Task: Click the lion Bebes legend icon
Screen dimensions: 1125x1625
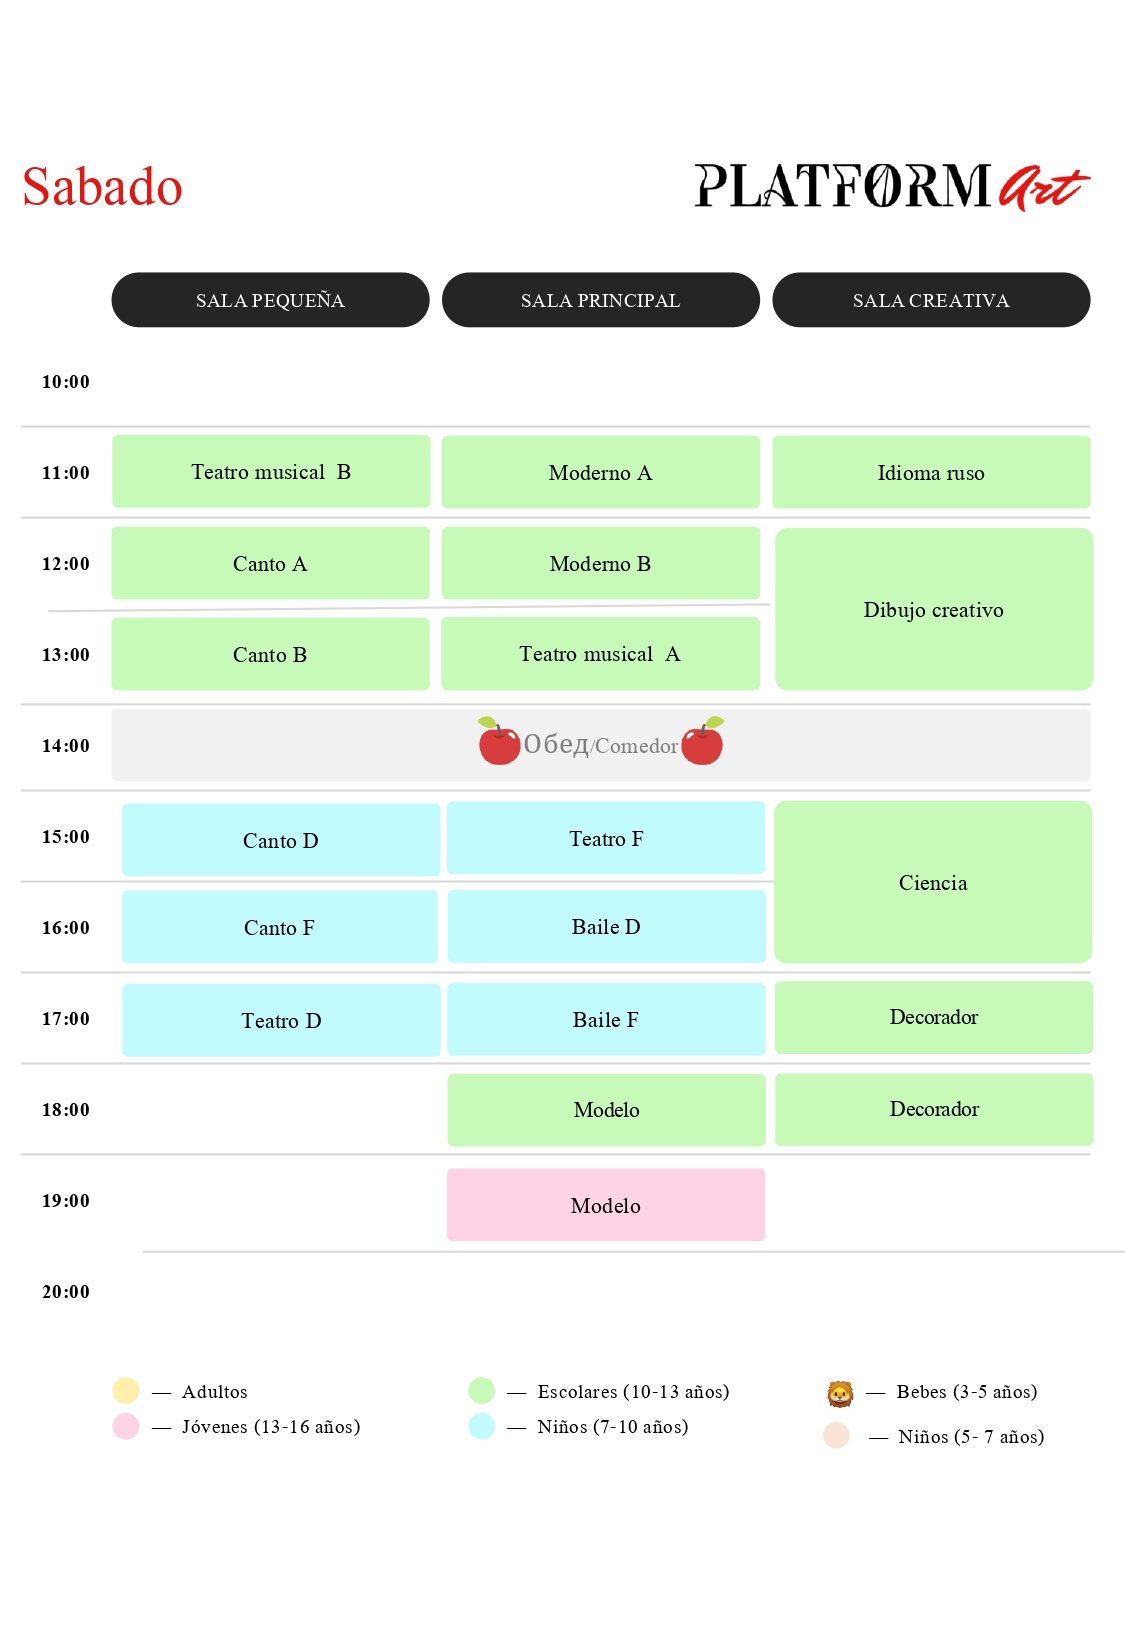Action: coord(840,1393)
